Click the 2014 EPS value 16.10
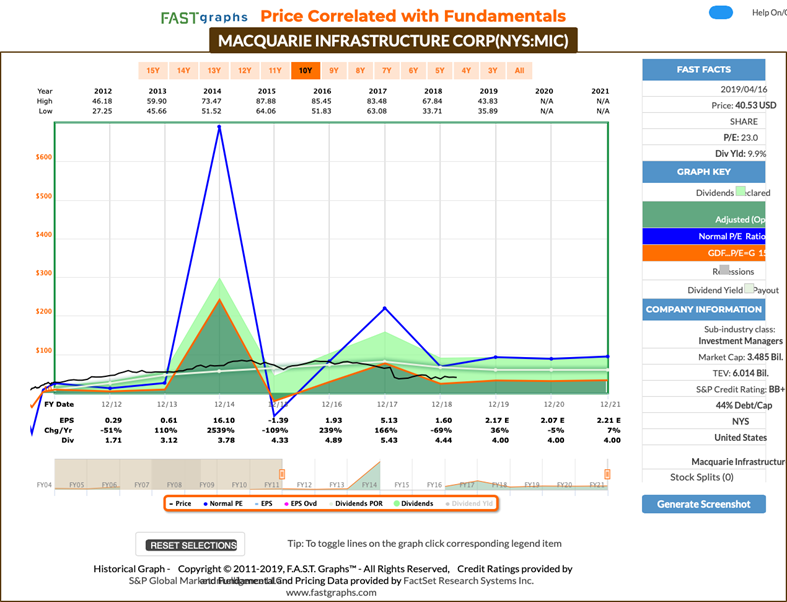 224,420
